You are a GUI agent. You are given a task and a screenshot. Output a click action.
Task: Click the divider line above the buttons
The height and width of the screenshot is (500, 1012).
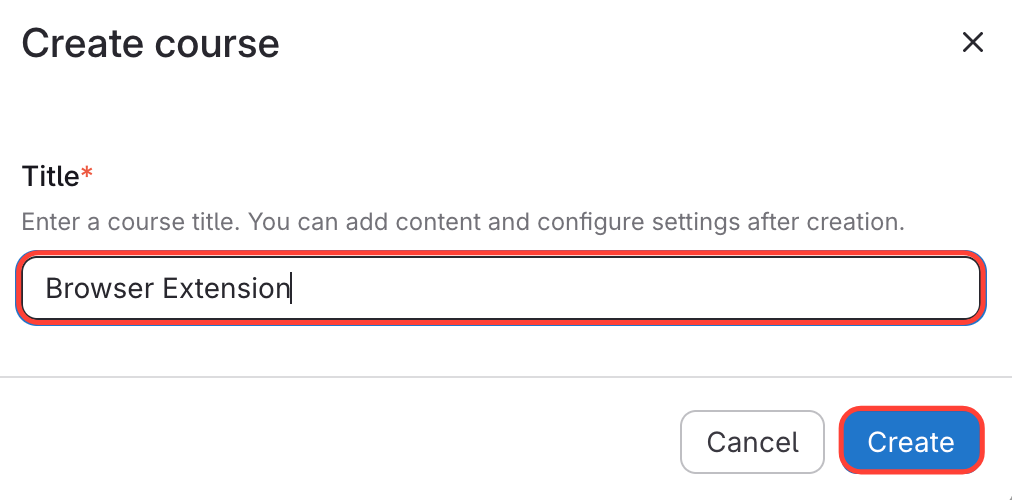tap(506, 377)
